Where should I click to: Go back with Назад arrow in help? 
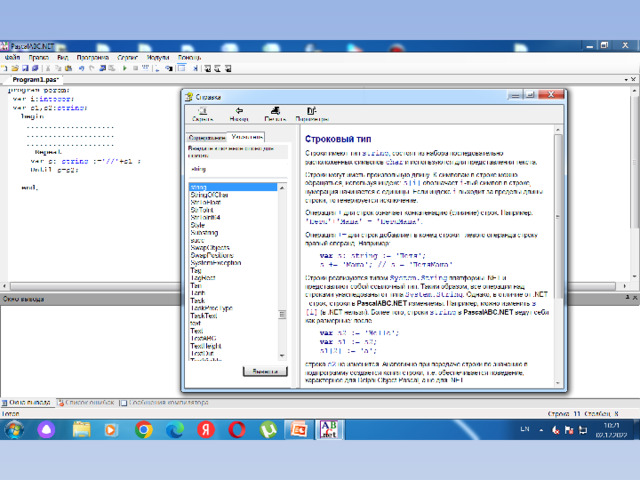[x=239, y=114]
